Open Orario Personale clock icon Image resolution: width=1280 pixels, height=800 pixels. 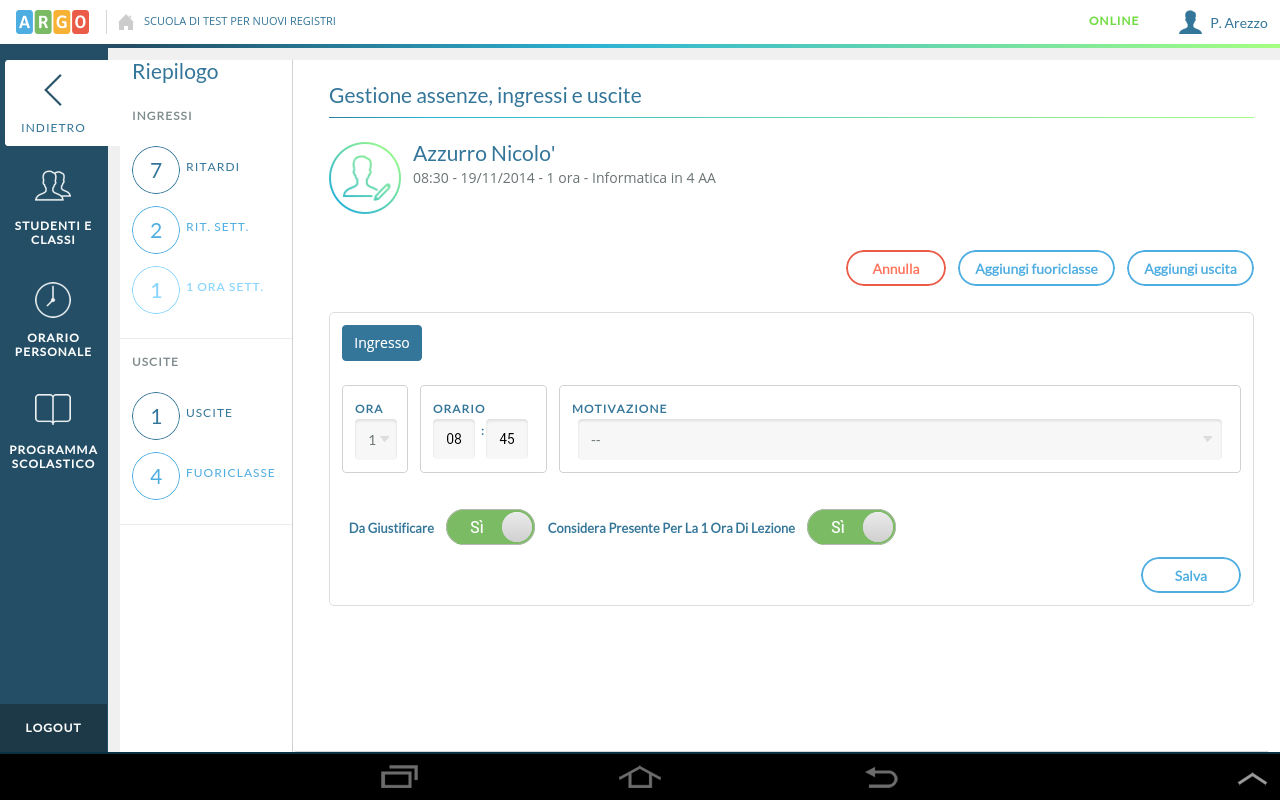click(53, 300)
